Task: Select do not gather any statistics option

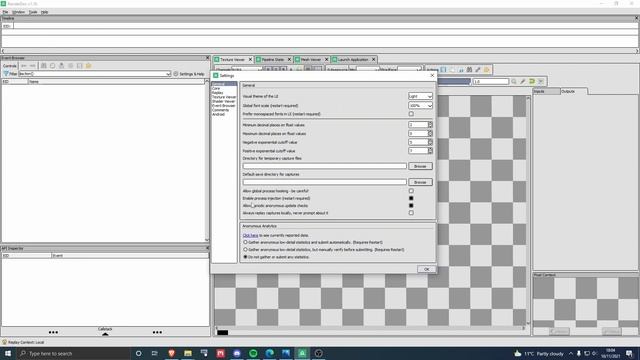Action: click(245, 257)
